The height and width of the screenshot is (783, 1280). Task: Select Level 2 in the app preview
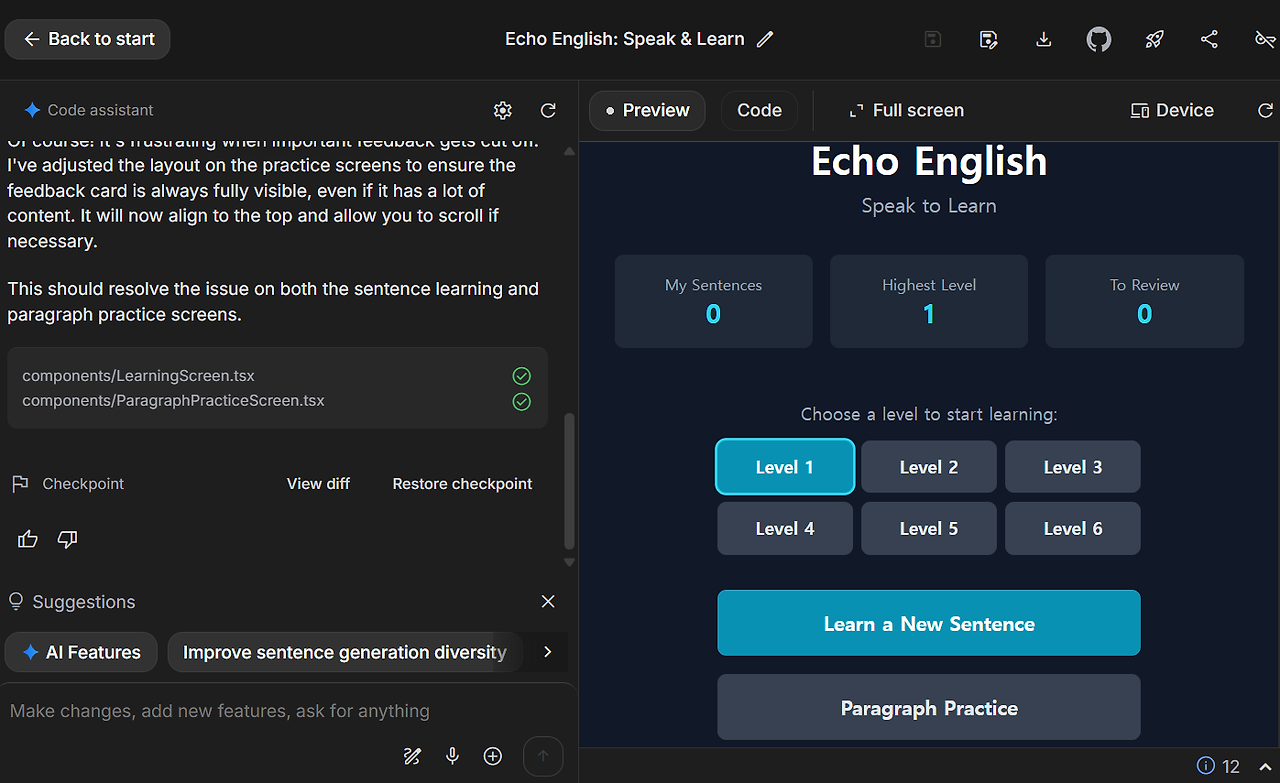tap(929, 467)
